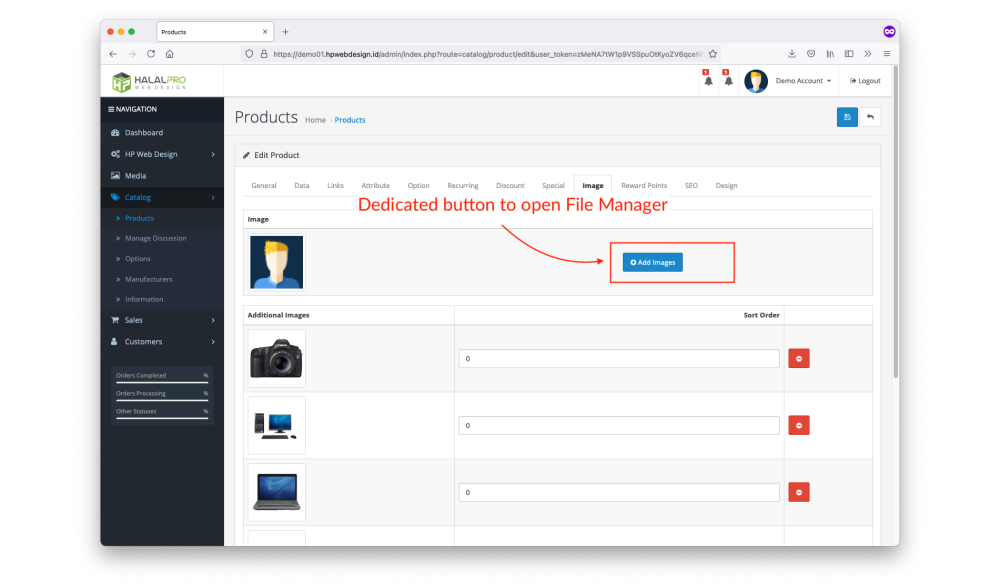Click the main product avatar image thumbnail
The image size is (1000, 585).
276,262
